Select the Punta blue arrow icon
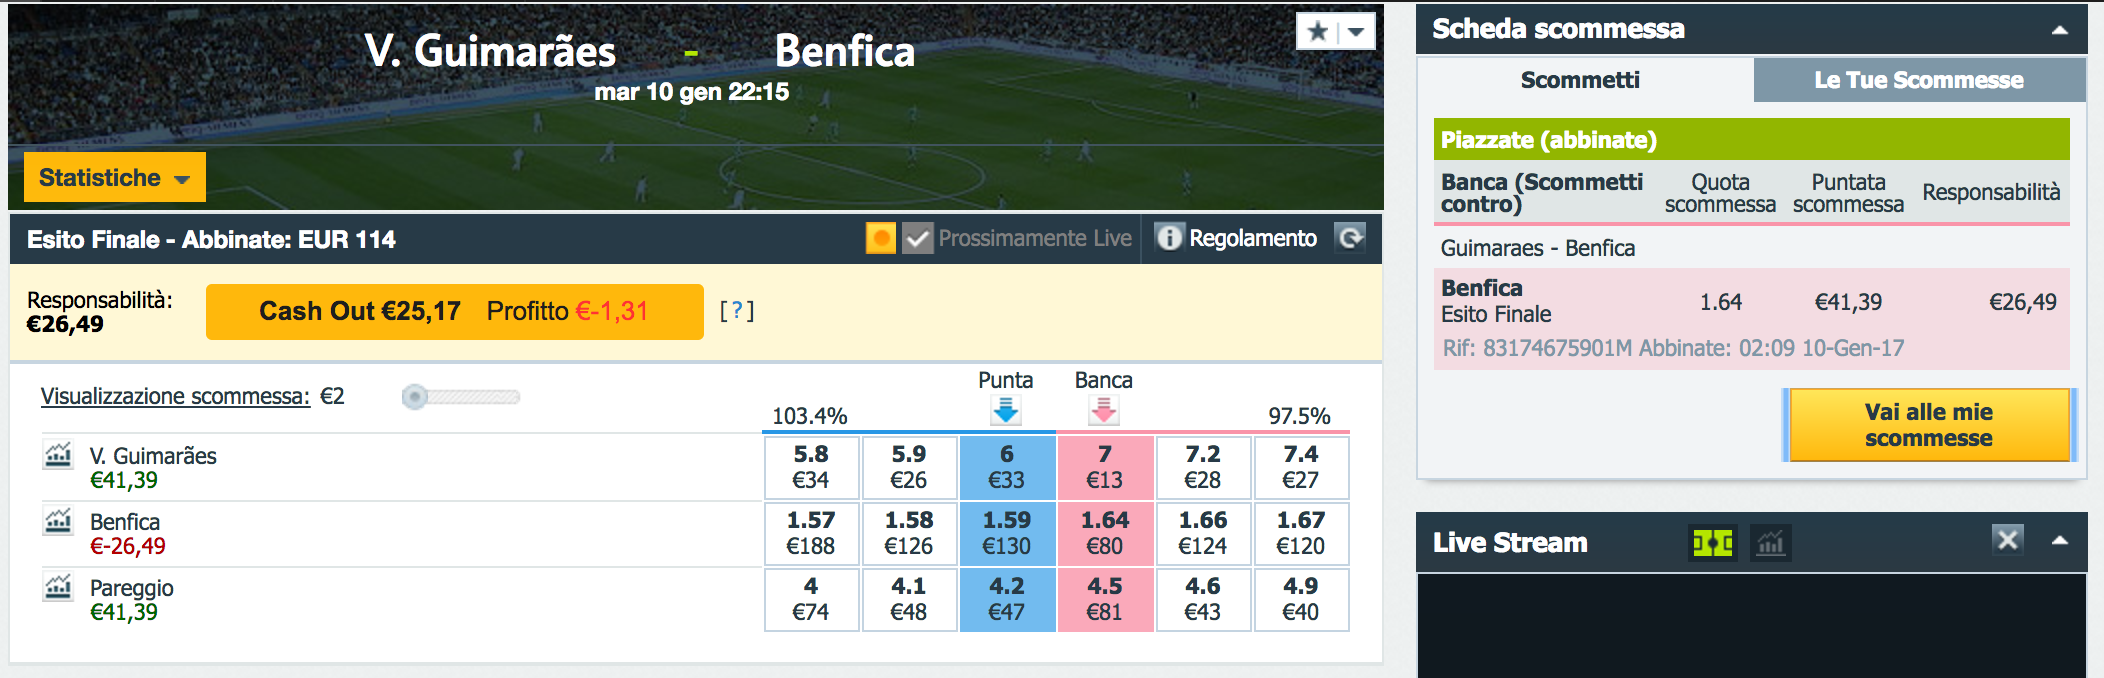The height and width of the screenshot is (678, 2104). click(x=1006, y=410)
